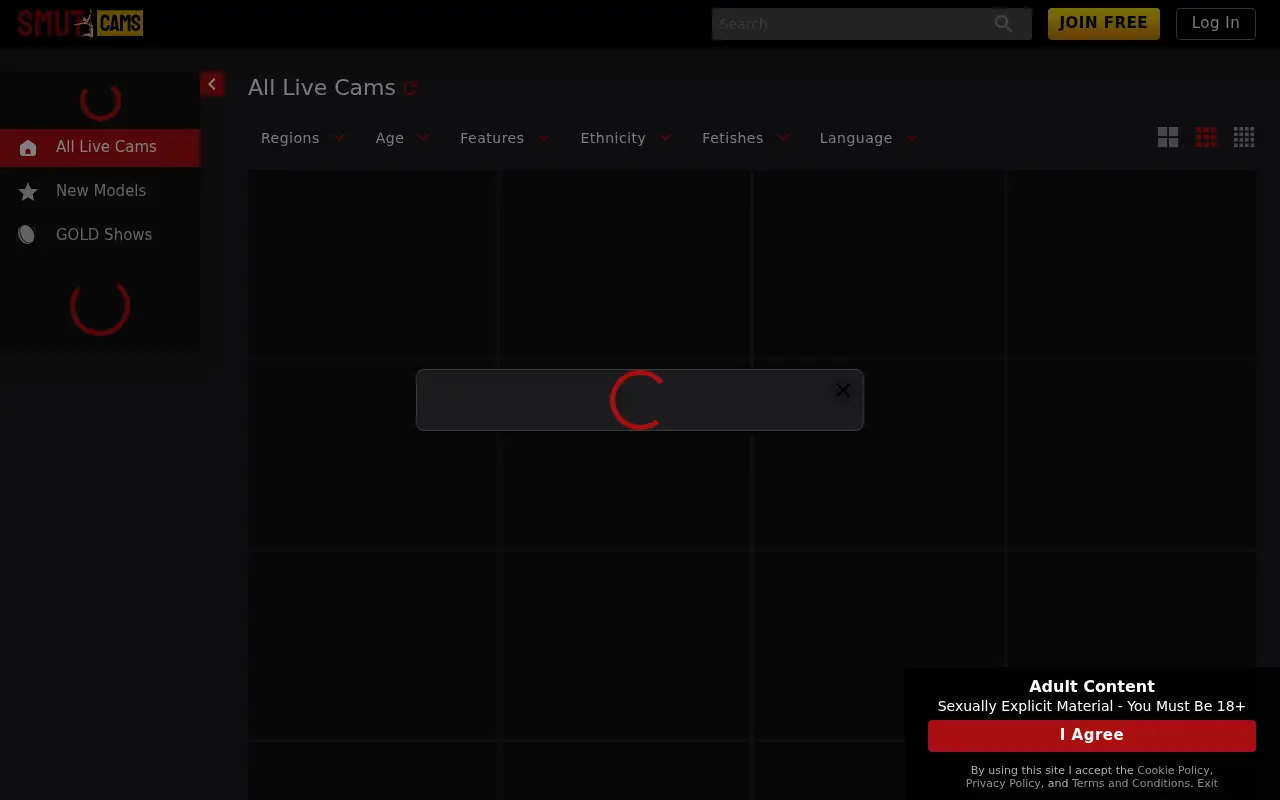The image size is (1280, 800).
Task: Close the loading popup dialog
Action: [843, 390]
